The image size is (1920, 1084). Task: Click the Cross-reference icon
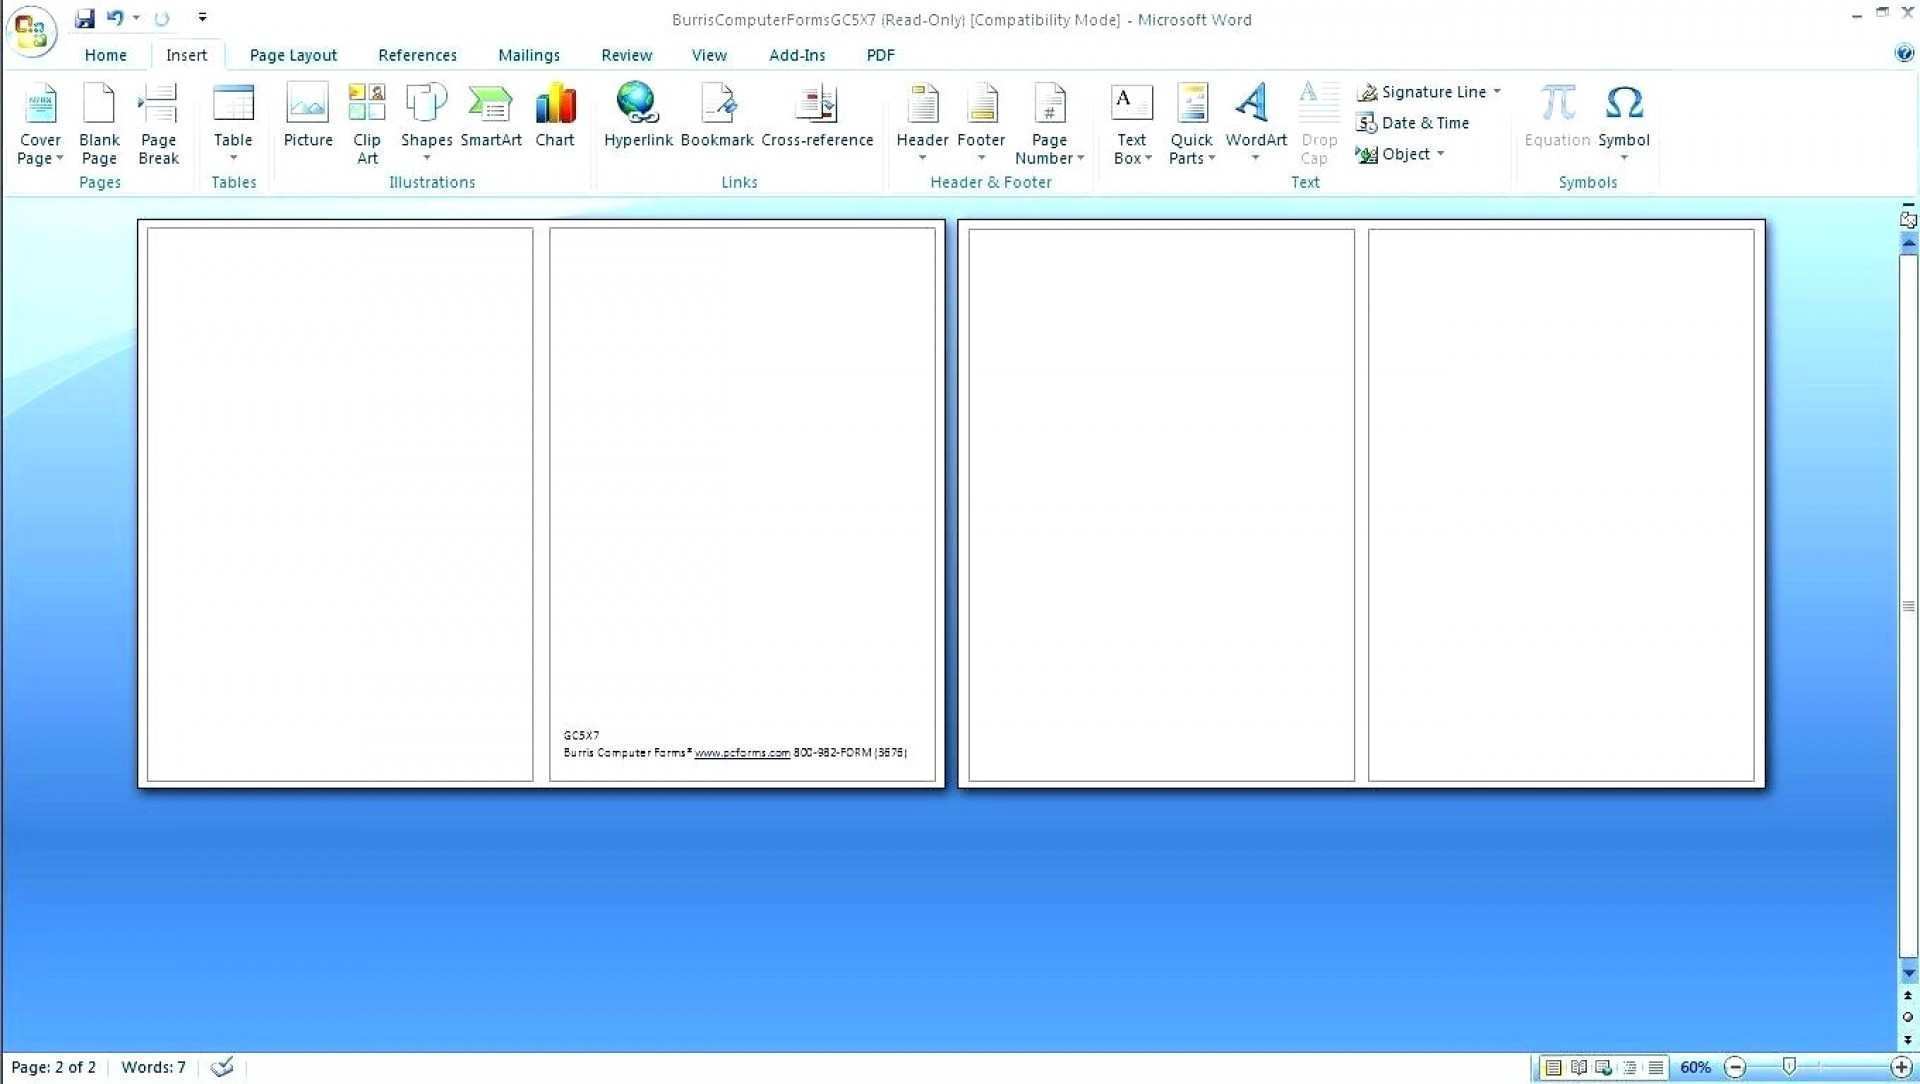(x=818, y=120)
